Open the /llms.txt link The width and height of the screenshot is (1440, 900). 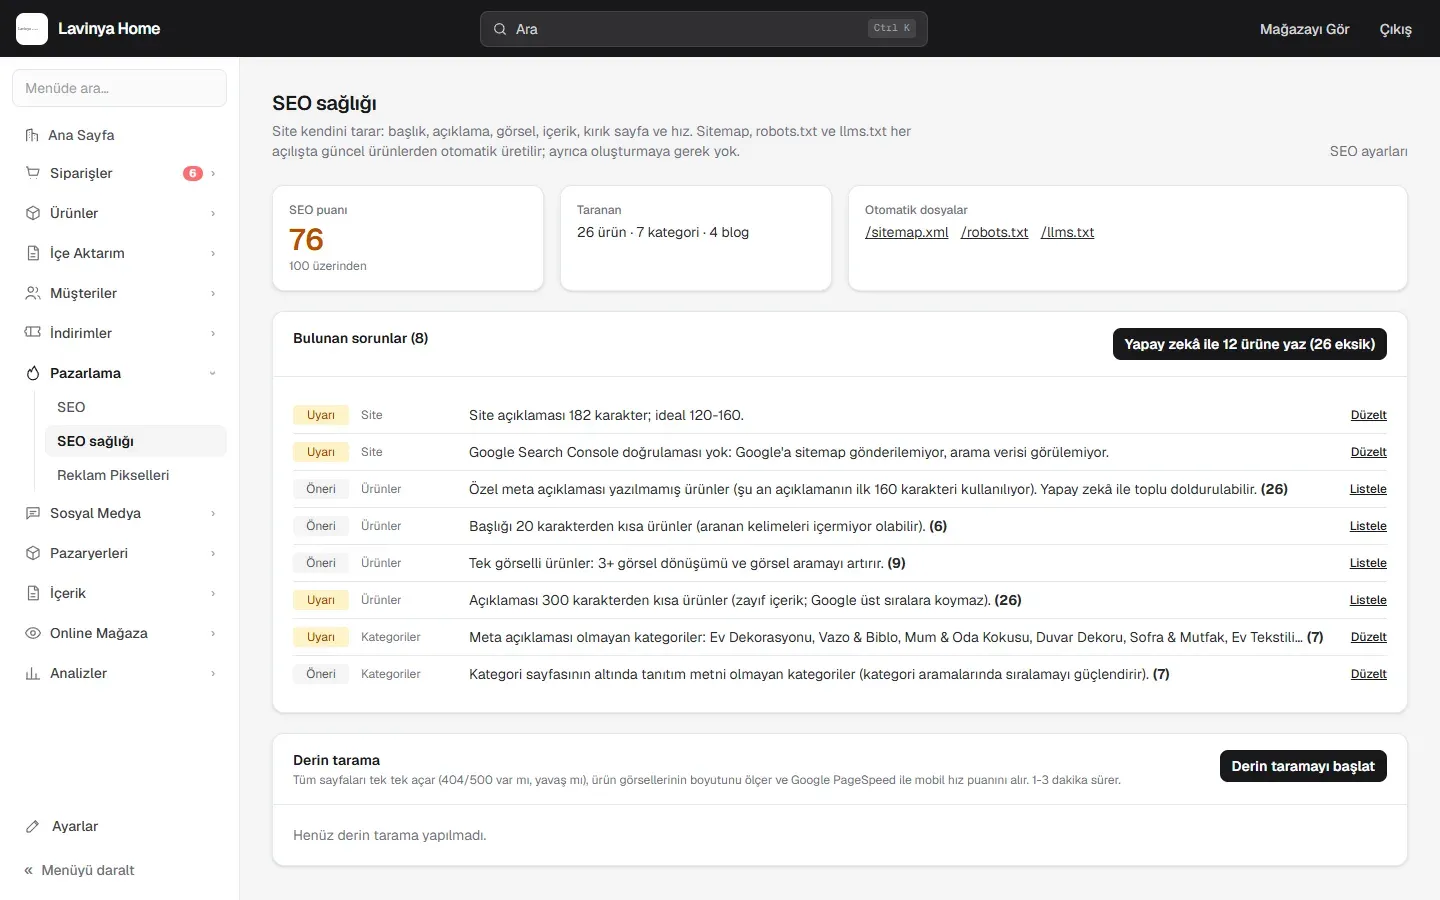pos(1068,232)
